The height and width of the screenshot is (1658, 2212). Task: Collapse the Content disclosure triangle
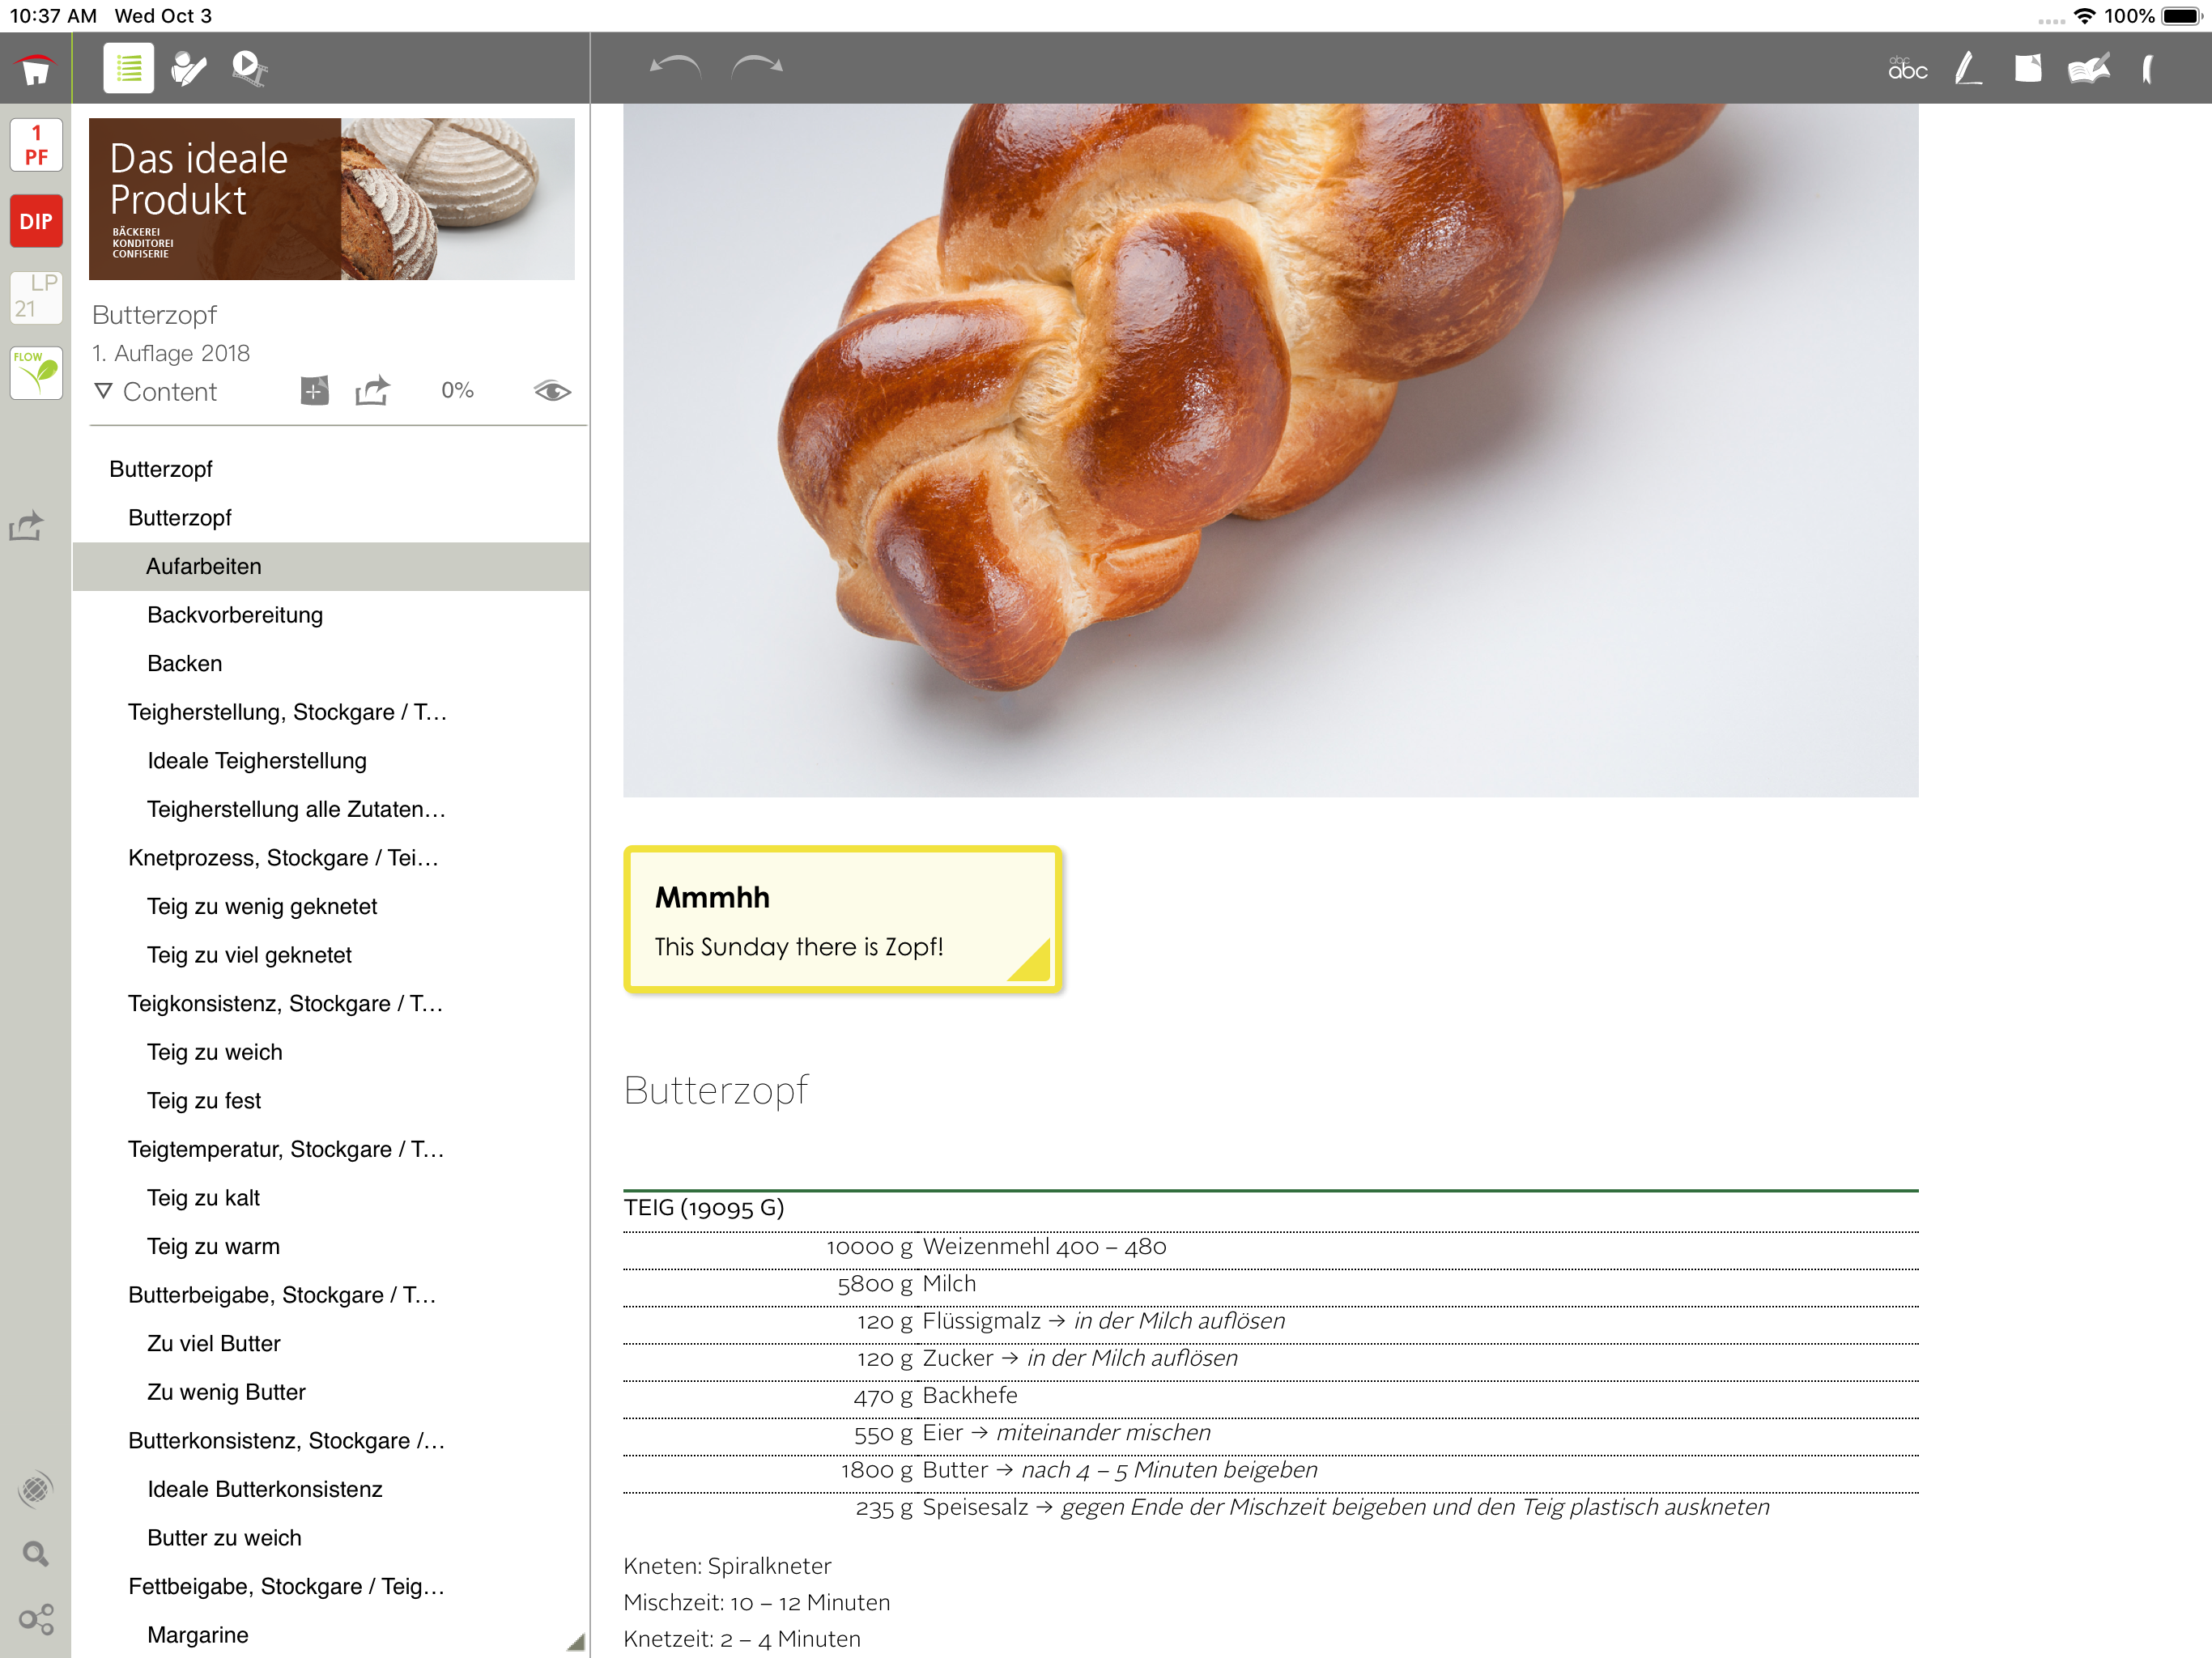(x=103, y=391)
